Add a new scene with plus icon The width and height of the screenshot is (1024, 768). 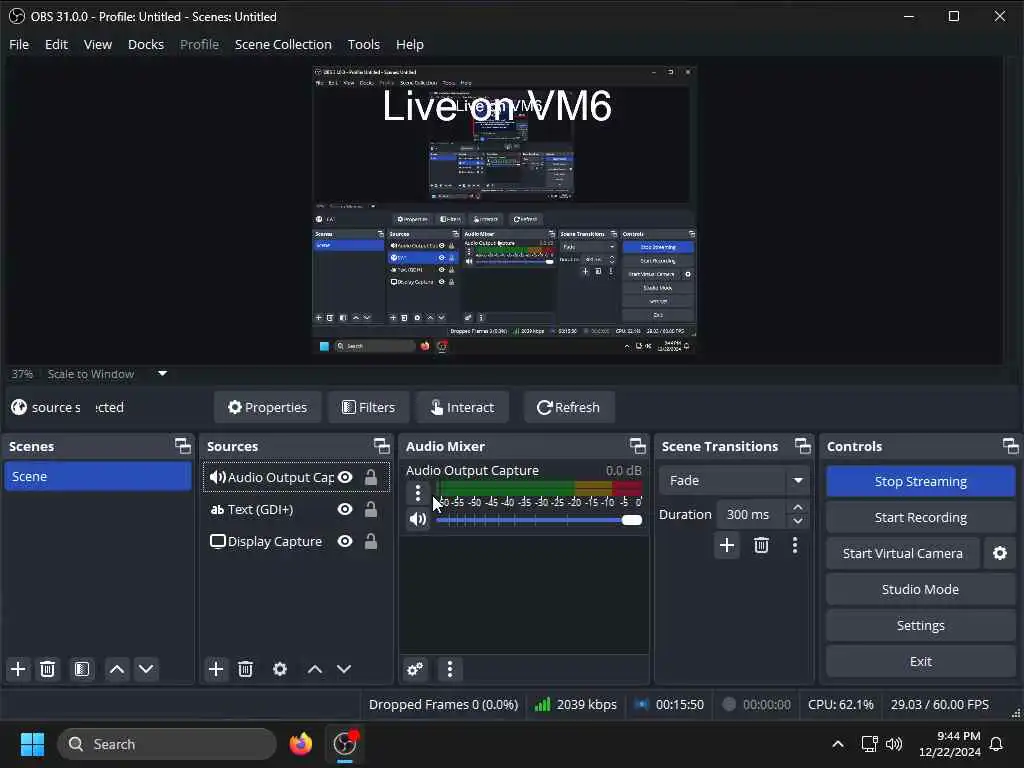coord(18,669)
